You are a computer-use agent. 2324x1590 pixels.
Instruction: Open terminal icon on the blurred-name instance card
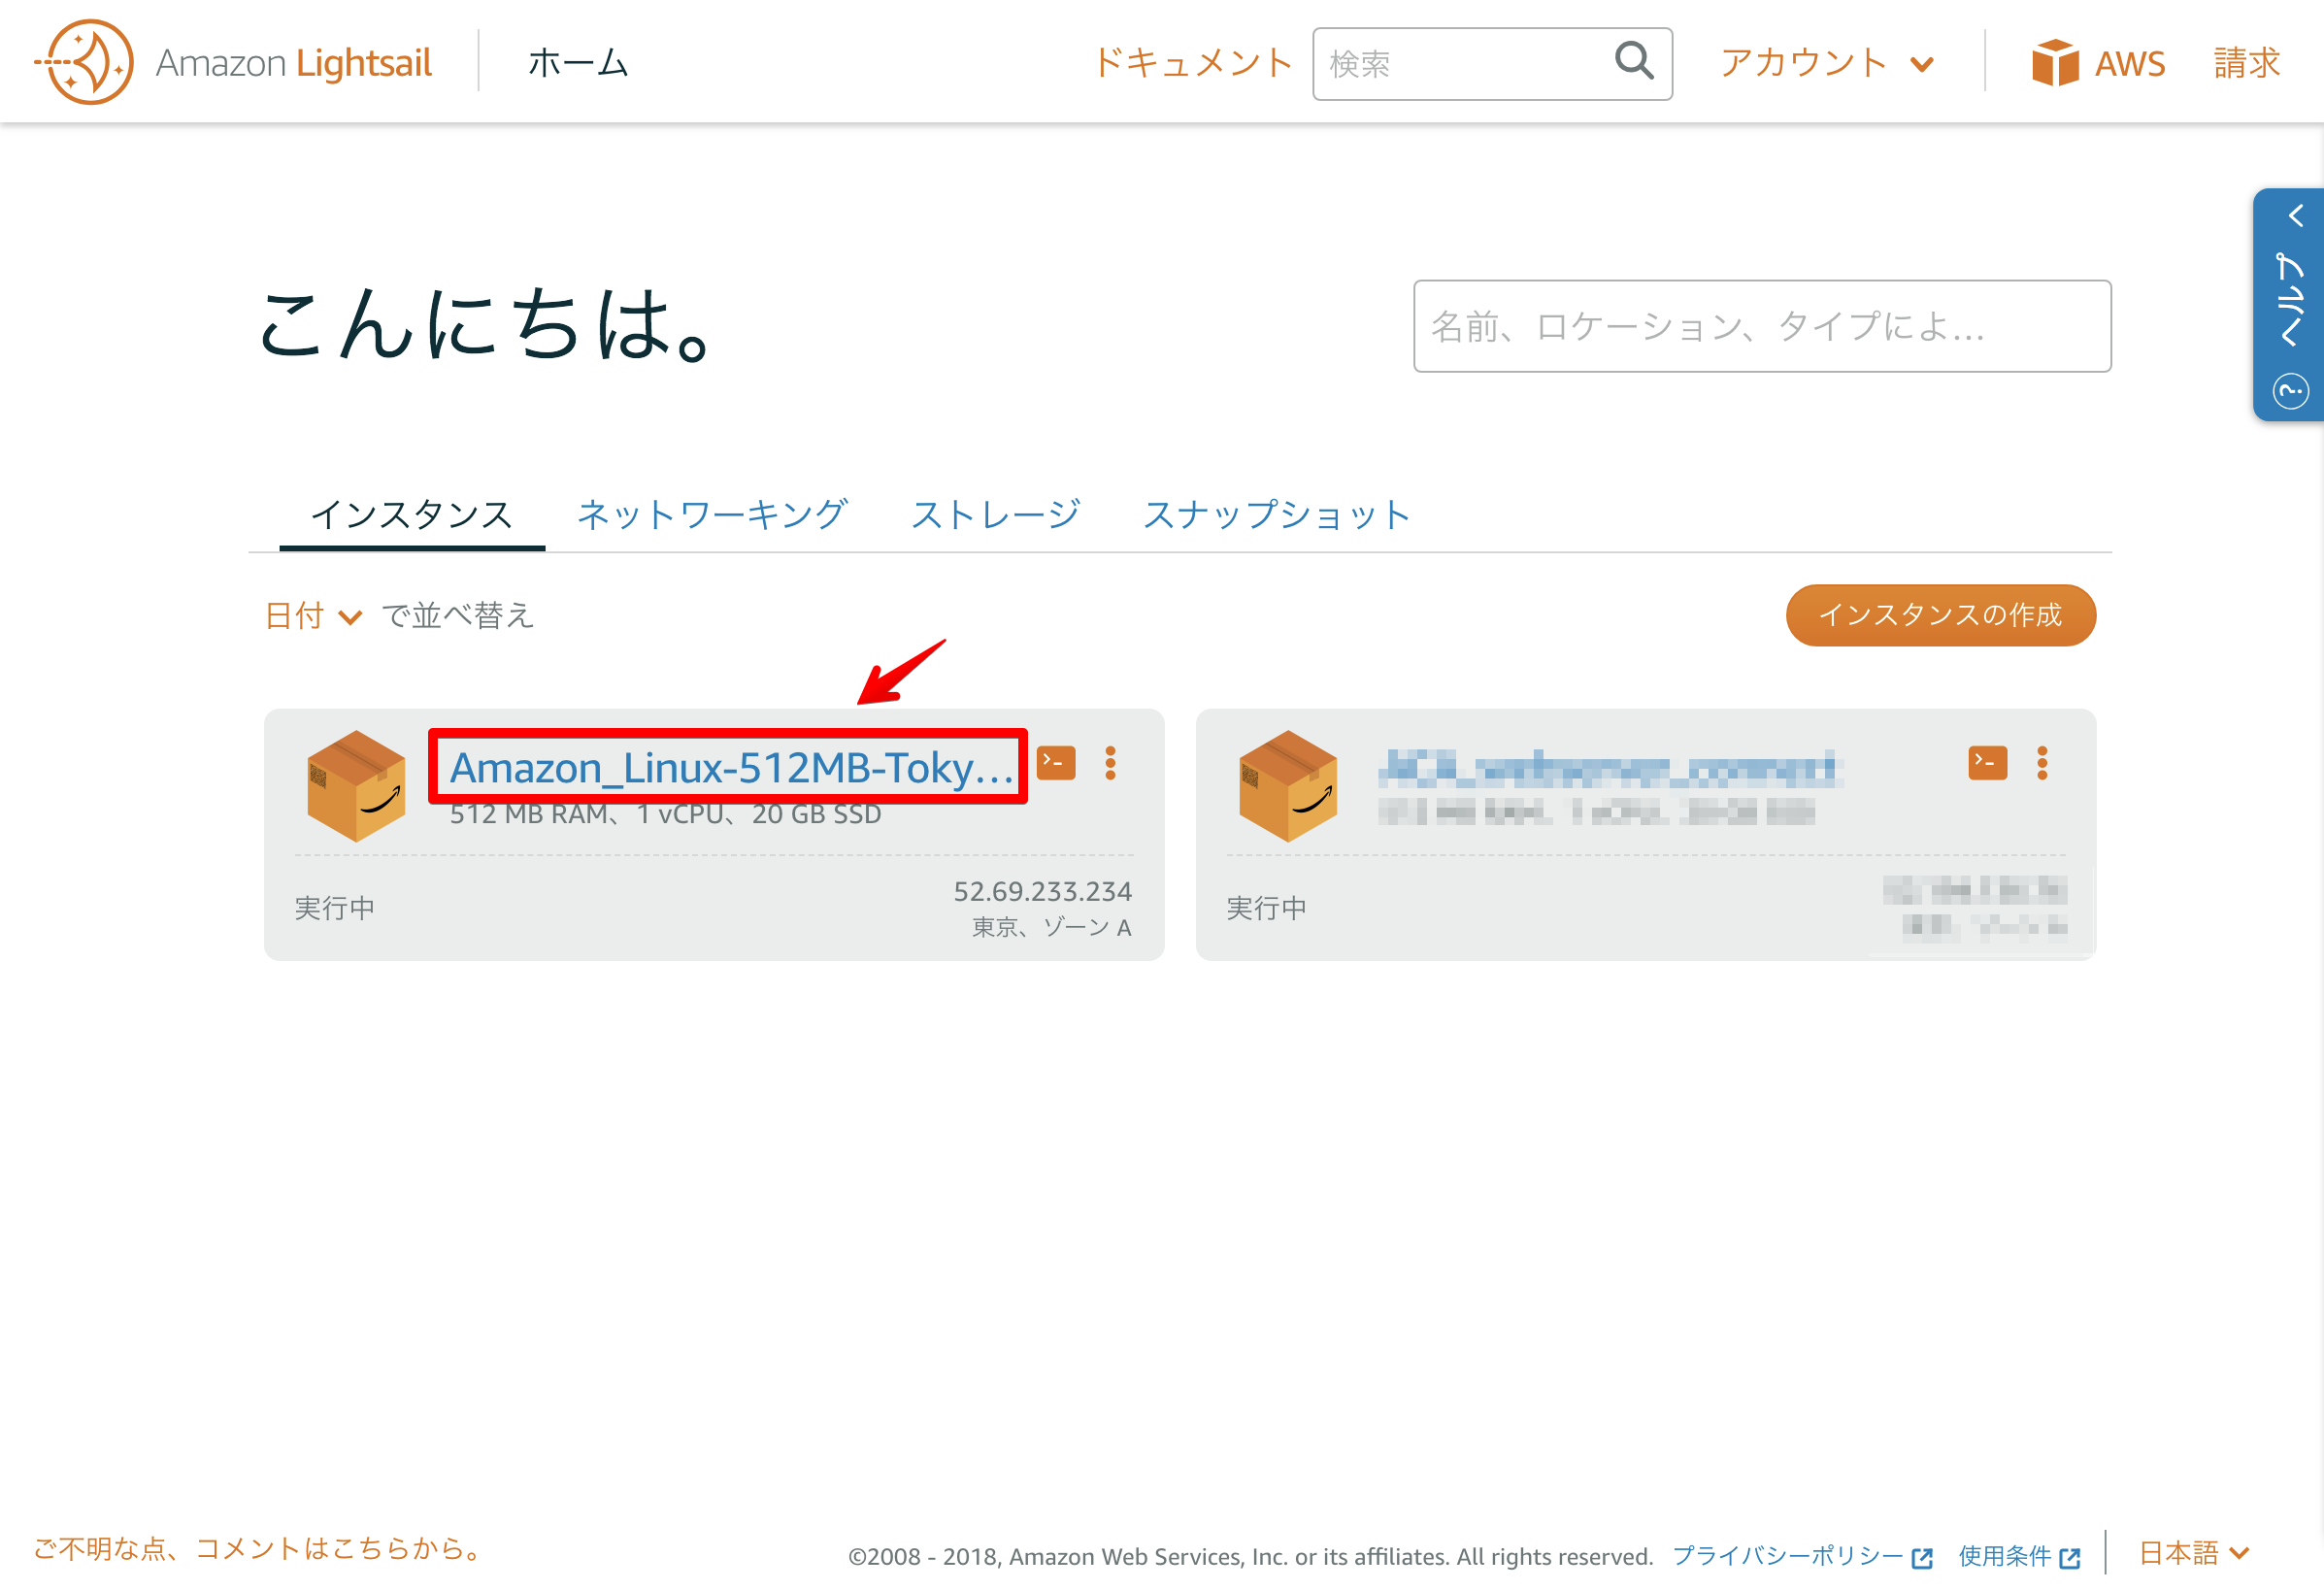pos(1988,763)
